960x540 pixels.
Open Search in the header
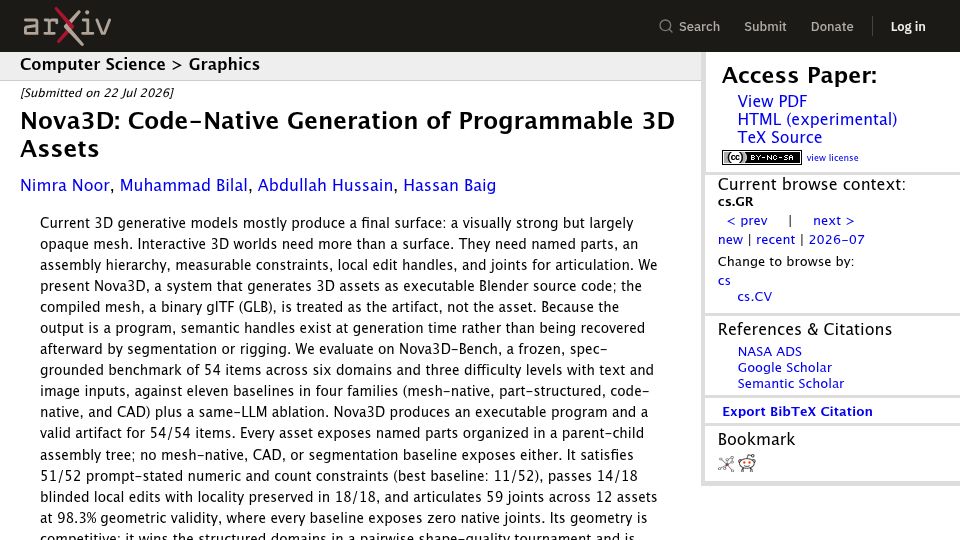[699, 26]
